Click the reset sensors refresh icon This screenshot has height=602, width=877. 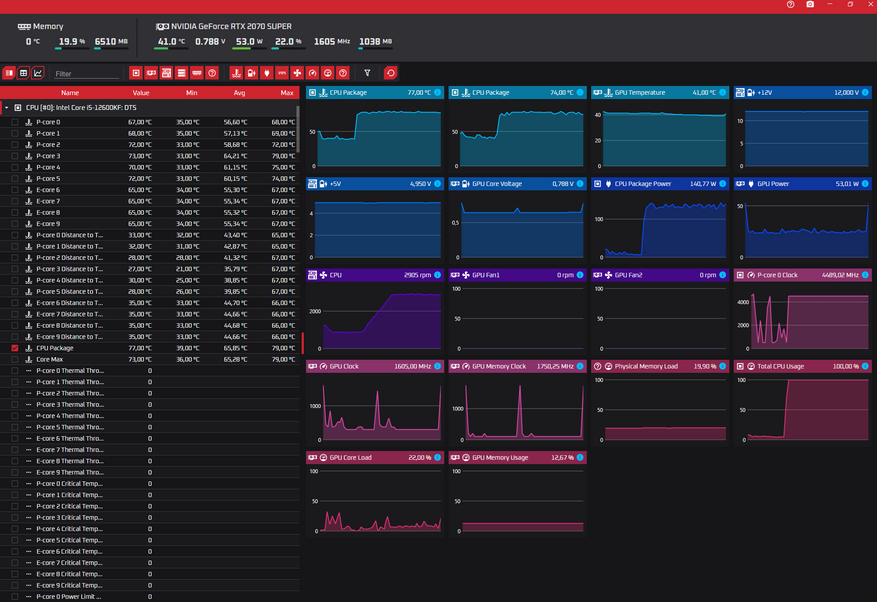point(390,73)
